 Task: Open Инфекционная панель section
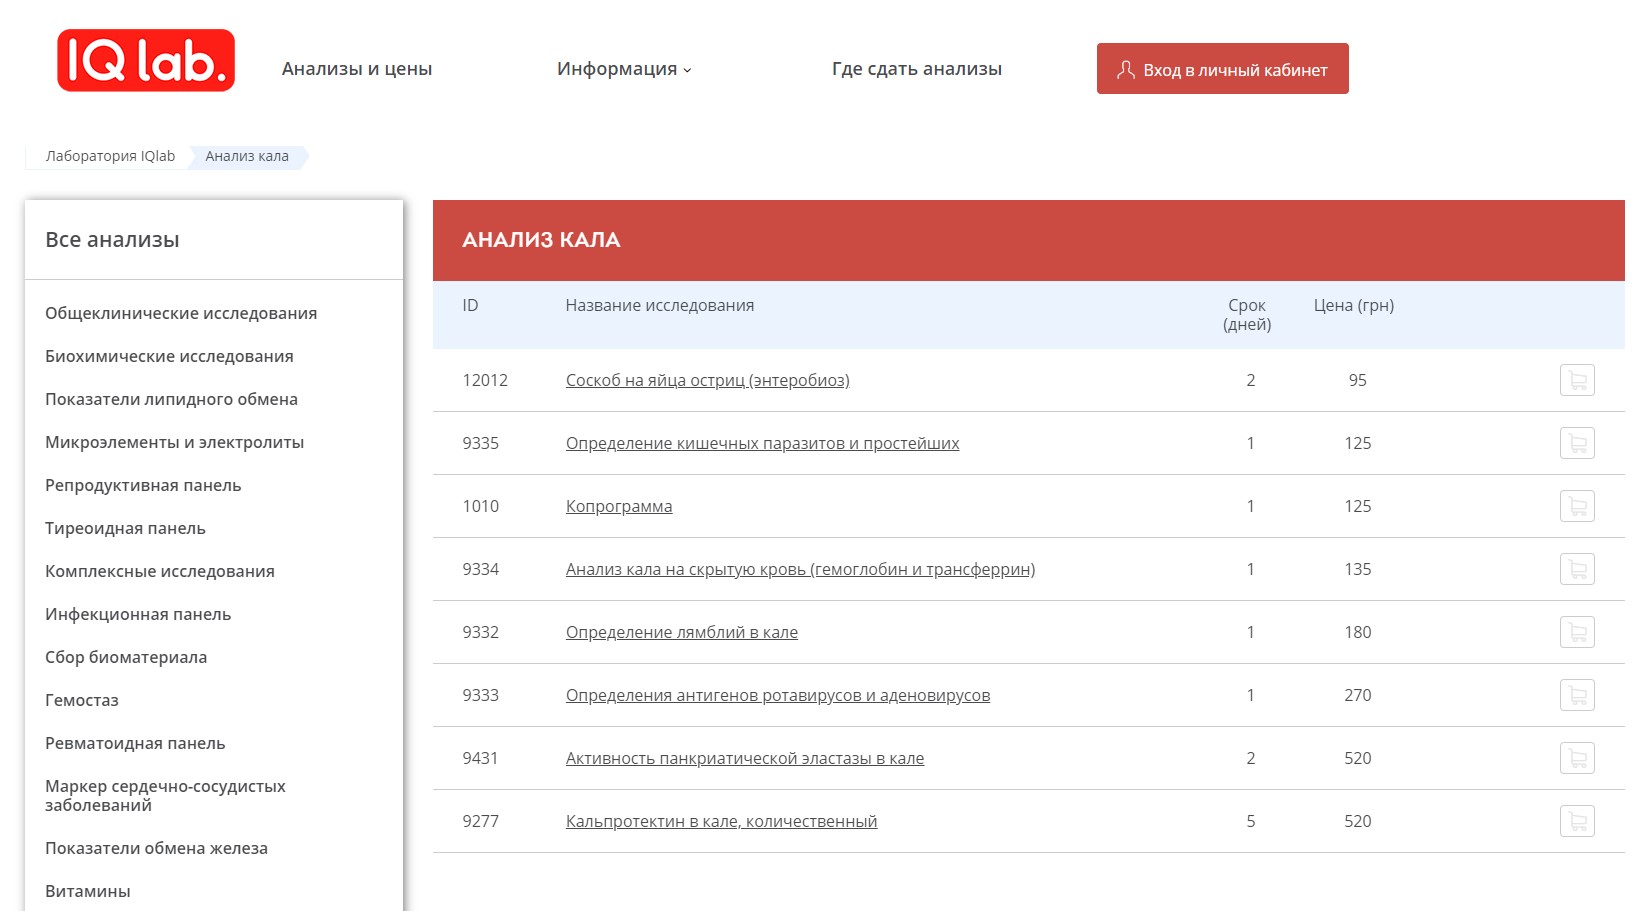(138, 614)
